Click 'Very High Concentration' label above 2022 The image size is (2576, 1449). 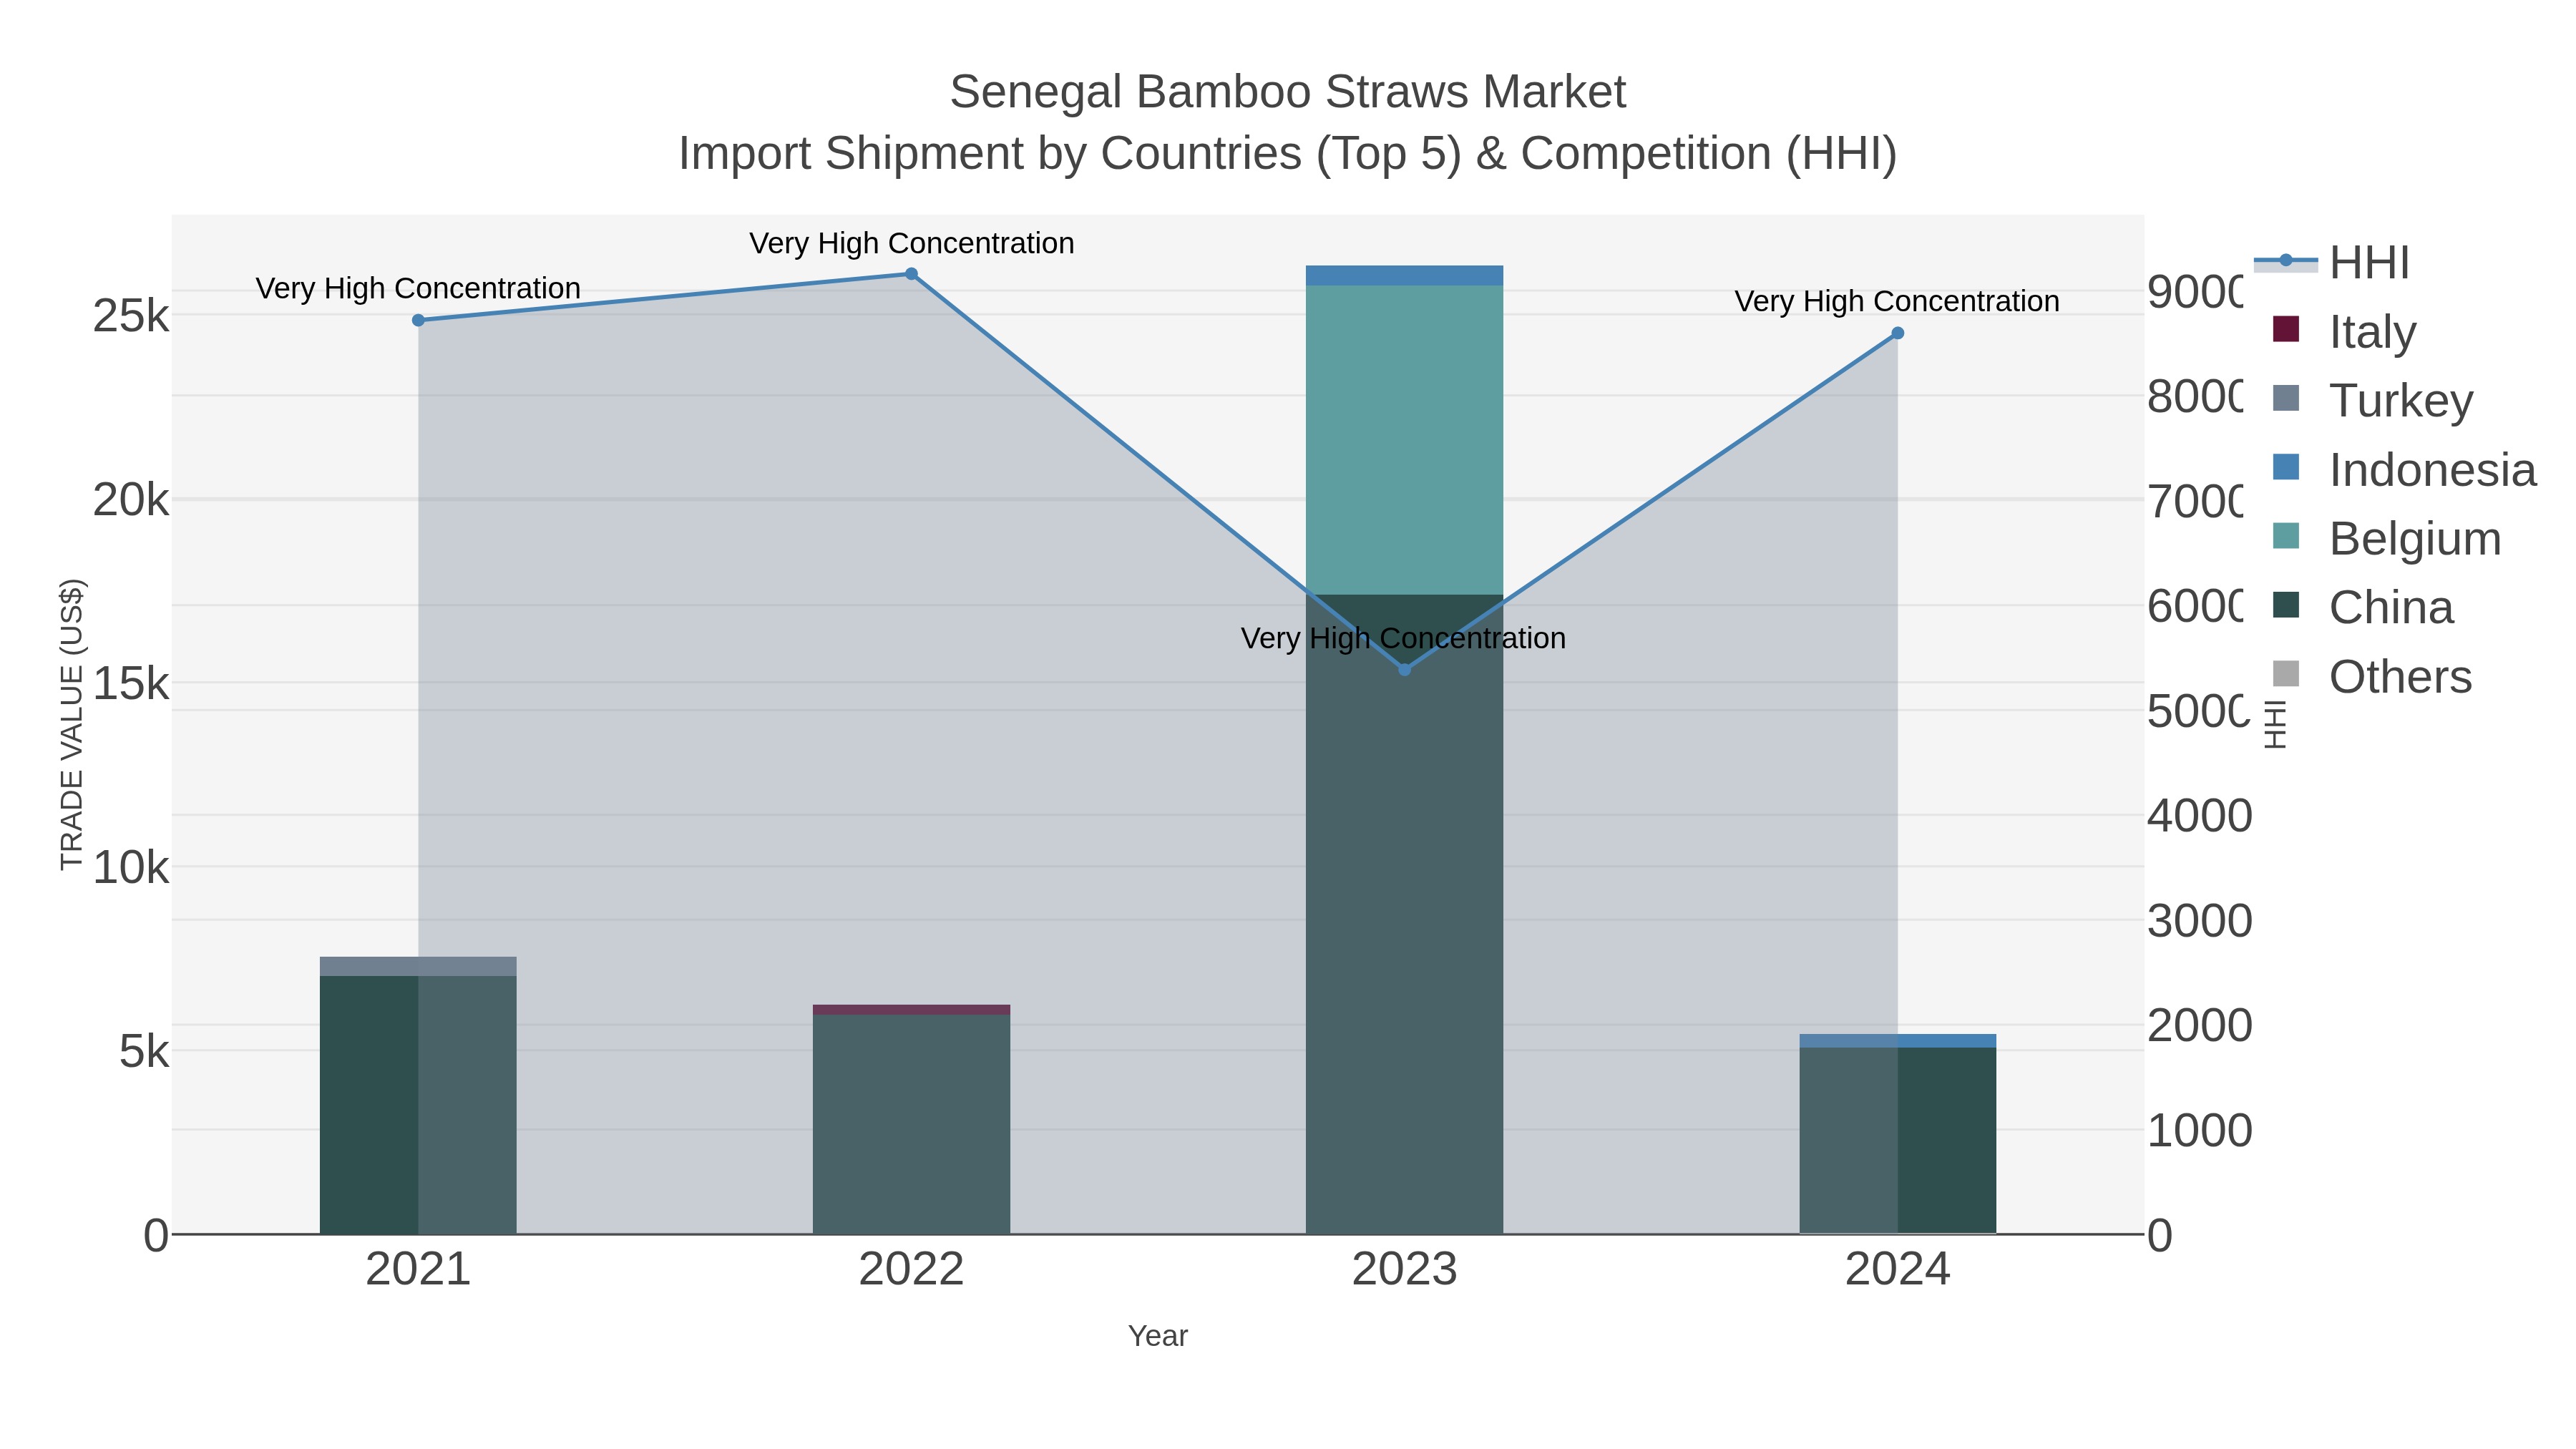(x=911, y=243)
